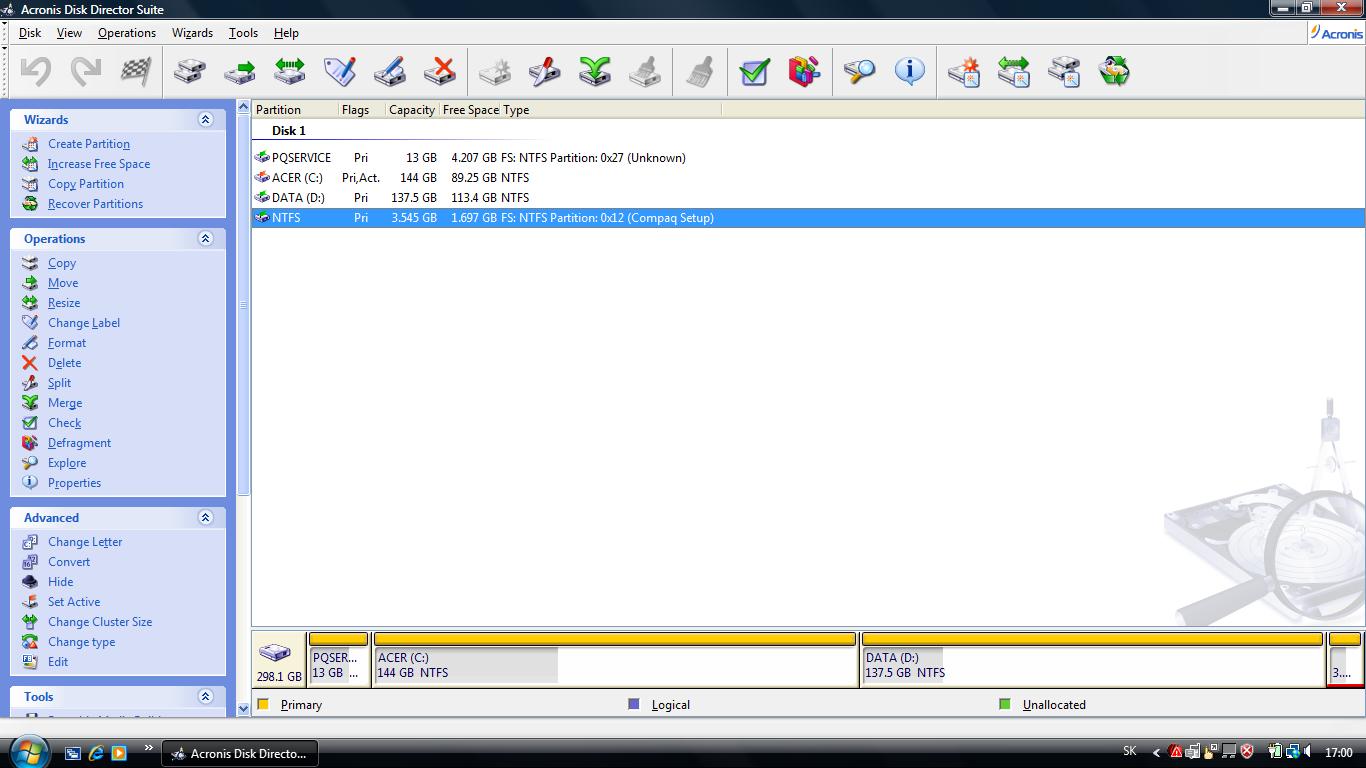Click Increase Free Space in Wizards panel
The image size is (1366, 768).
99,164
